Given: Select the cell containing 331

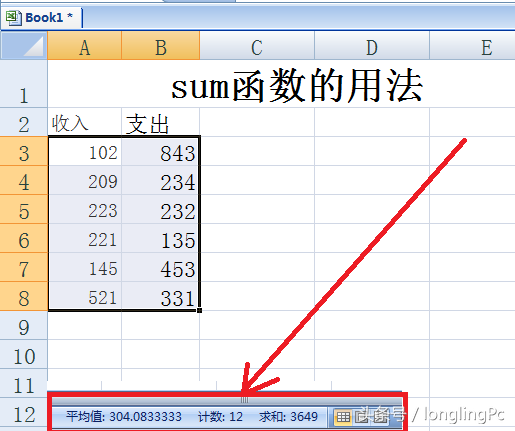Looking at the screenshot, I should click(x=161, y=296).
